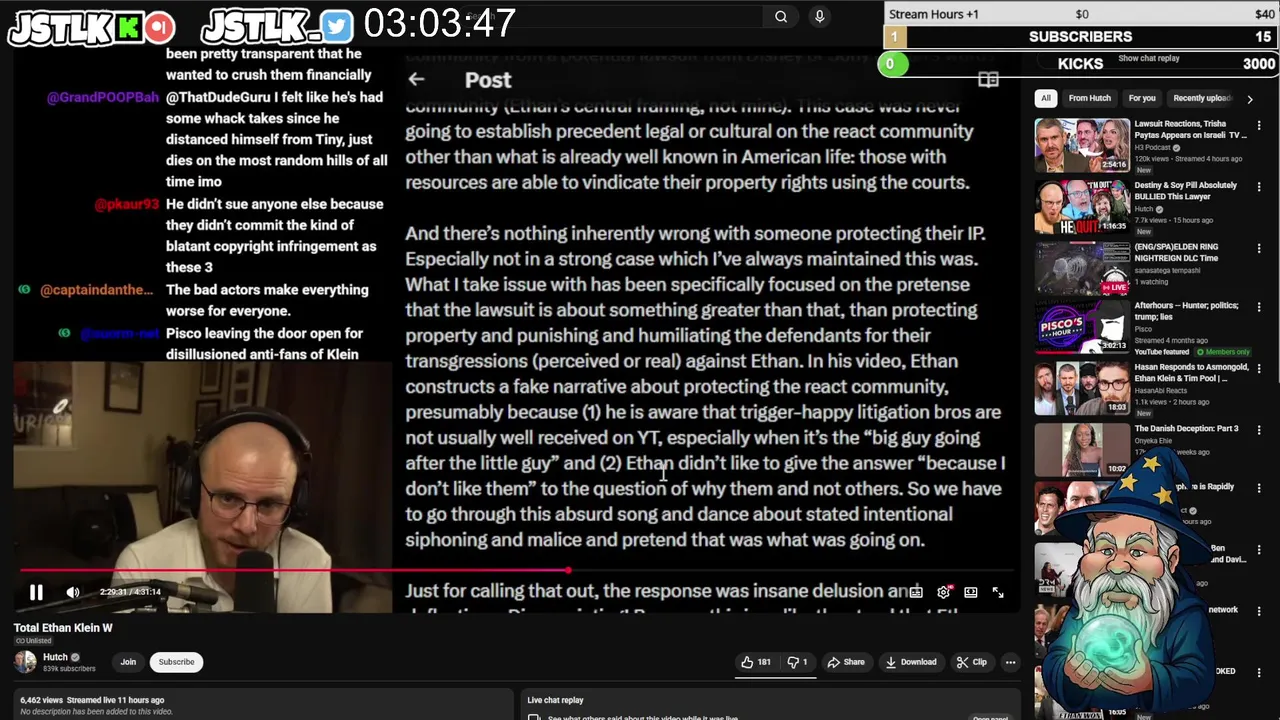Open The Danish Deception: Part 3 title
This screenshot has height=720, width=1280.
coord(1186,428)
